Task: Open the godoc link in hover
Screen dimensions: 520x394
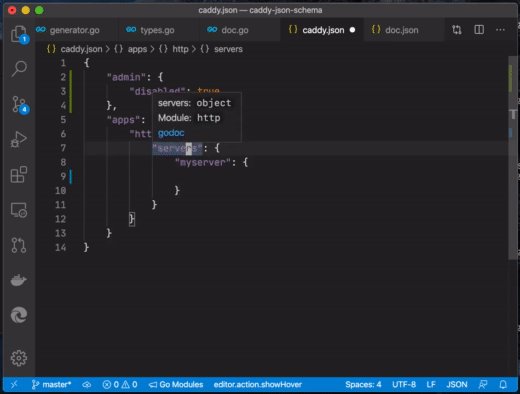Action: click(171, 133)
